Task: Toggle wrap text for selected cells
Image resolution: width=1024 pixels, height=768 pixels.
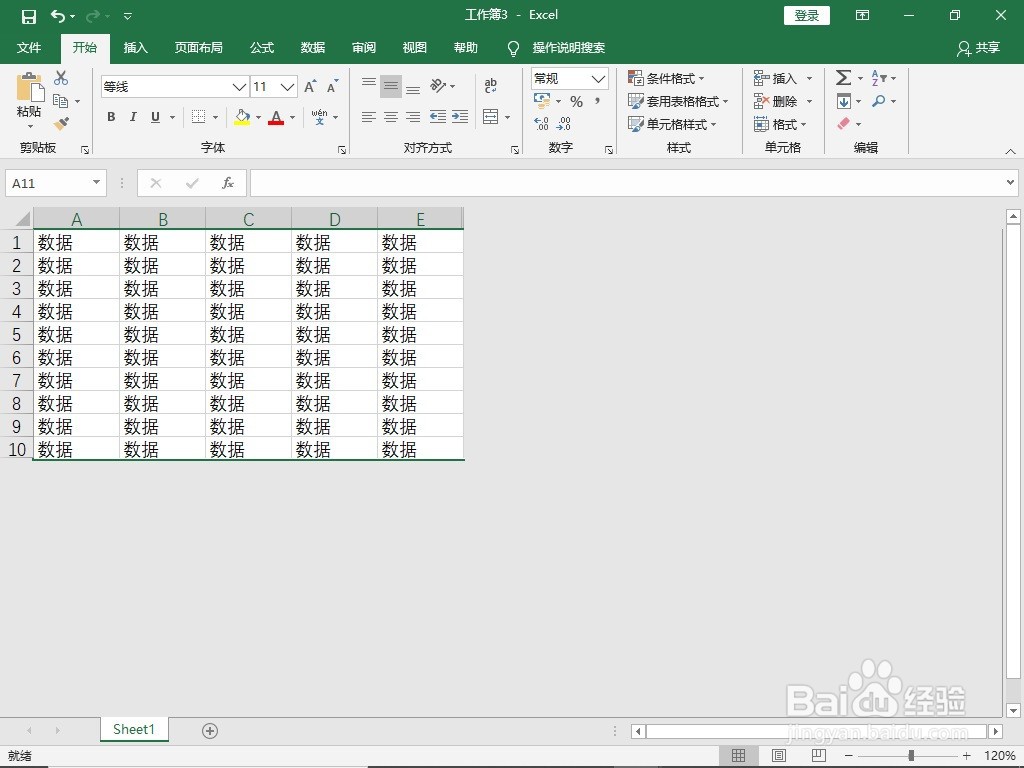Action: tap(490, 86)
